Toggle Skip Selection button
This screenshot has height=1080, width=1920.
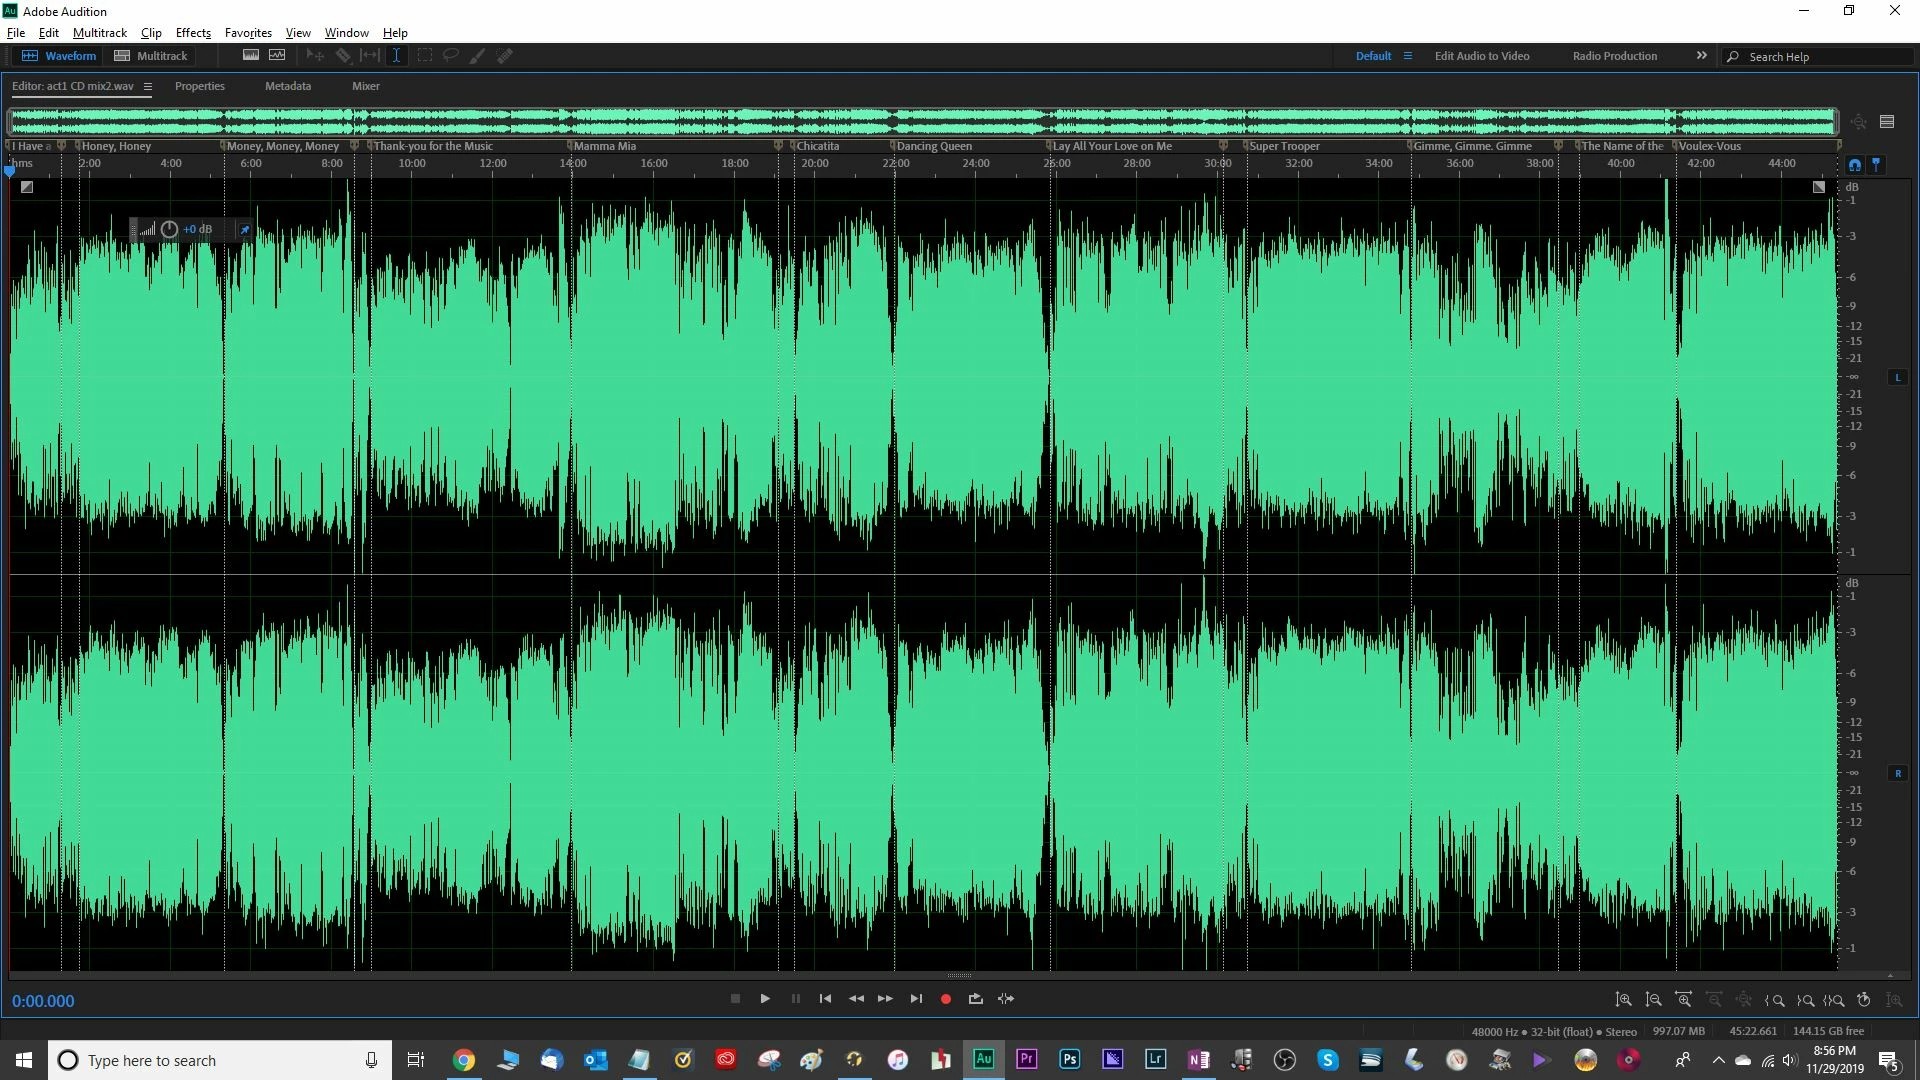(1006, 999)
